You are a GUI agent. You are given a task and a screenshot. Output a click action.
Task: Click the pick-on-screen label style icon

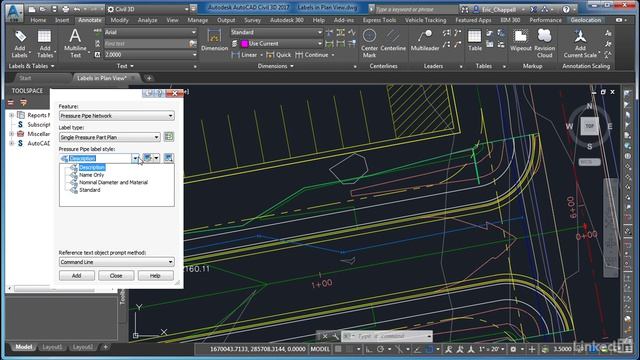(168, 158)
